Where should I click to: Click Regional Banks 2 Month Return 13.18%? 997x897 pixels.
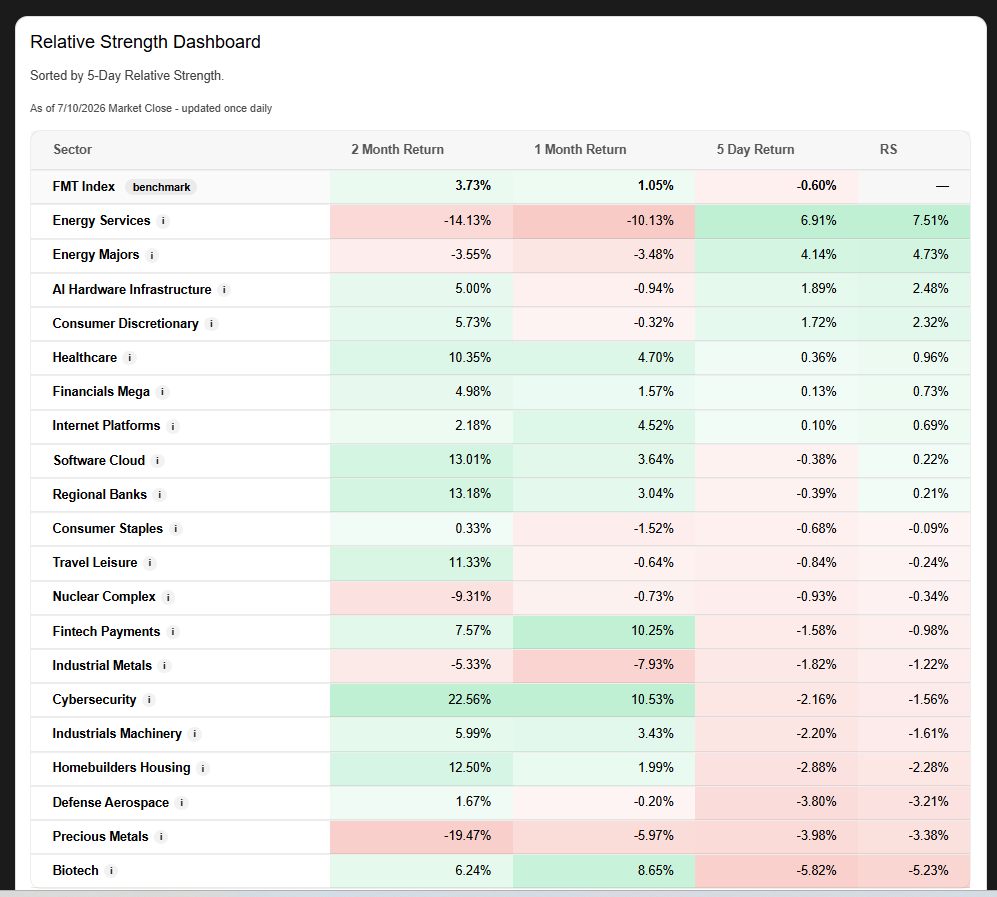(470, 494)
